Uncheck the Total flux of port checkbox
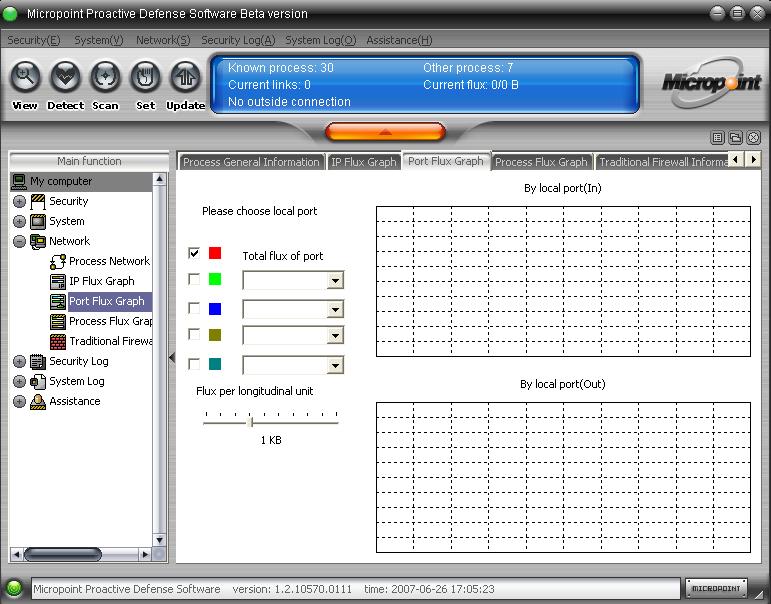This screenshot has height=604, width=771. click(194, 253)
